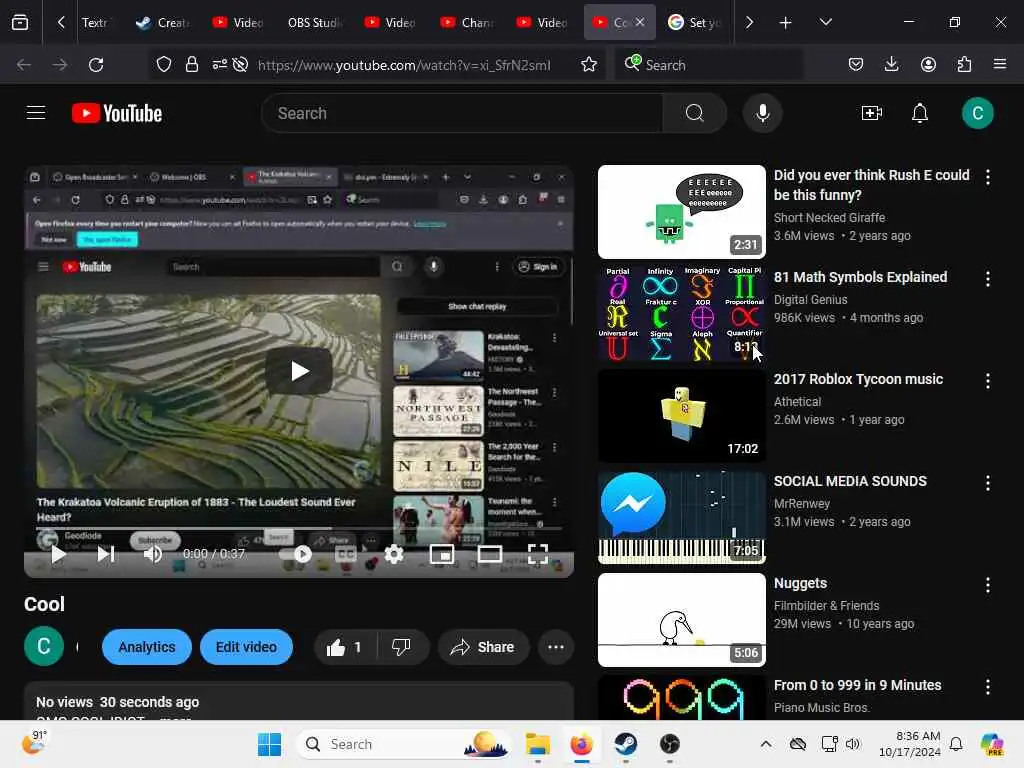Image resolution: width=1024 pixels, height=768 pixels.
Task: Open the Create video icon
Action: 872,113
